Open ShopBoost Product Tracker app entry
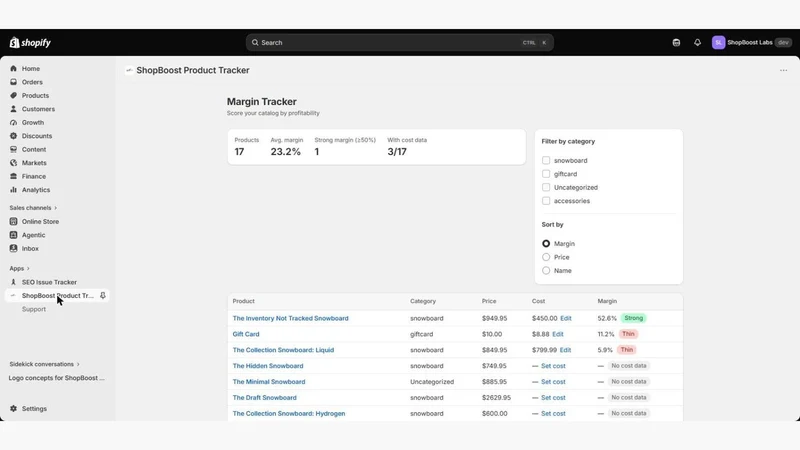 click(57, 295)
